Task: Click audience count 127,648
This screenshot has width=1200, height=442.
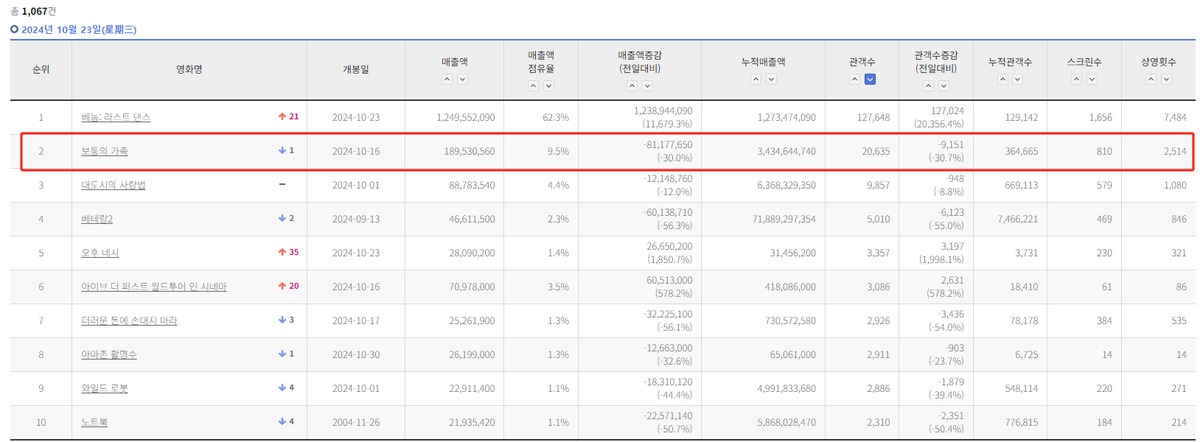Action: [871, 117]
